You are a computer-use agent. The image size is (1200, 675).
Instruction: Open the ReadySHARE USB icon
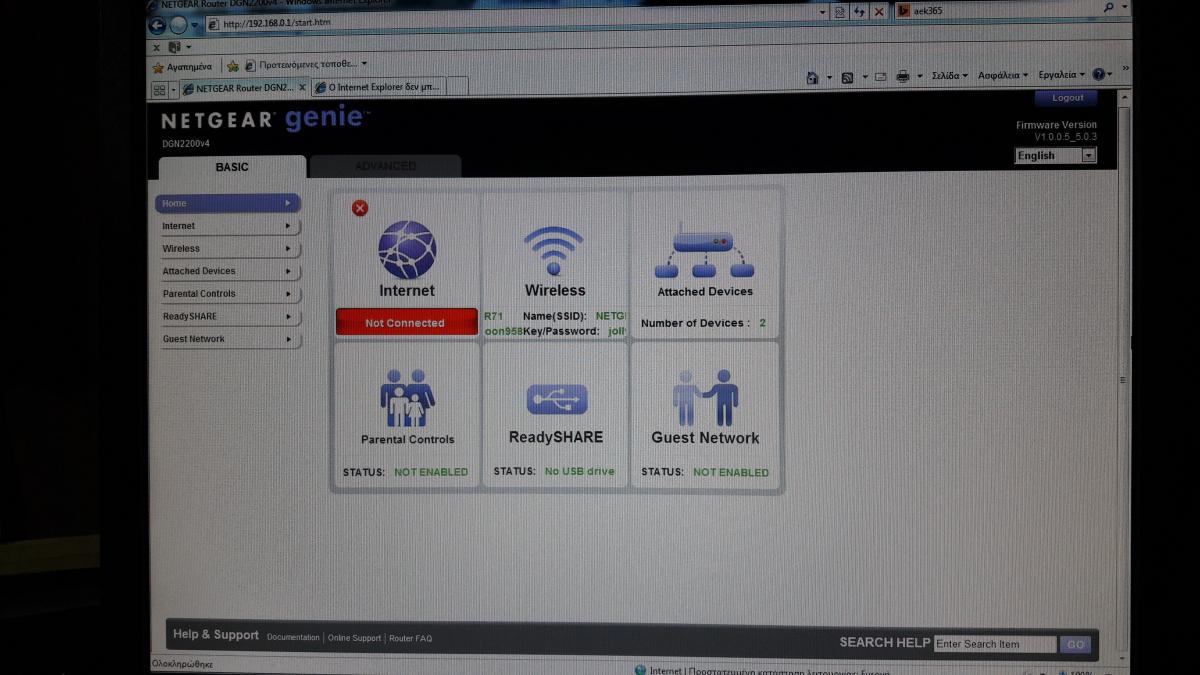(x=557, y=400)
